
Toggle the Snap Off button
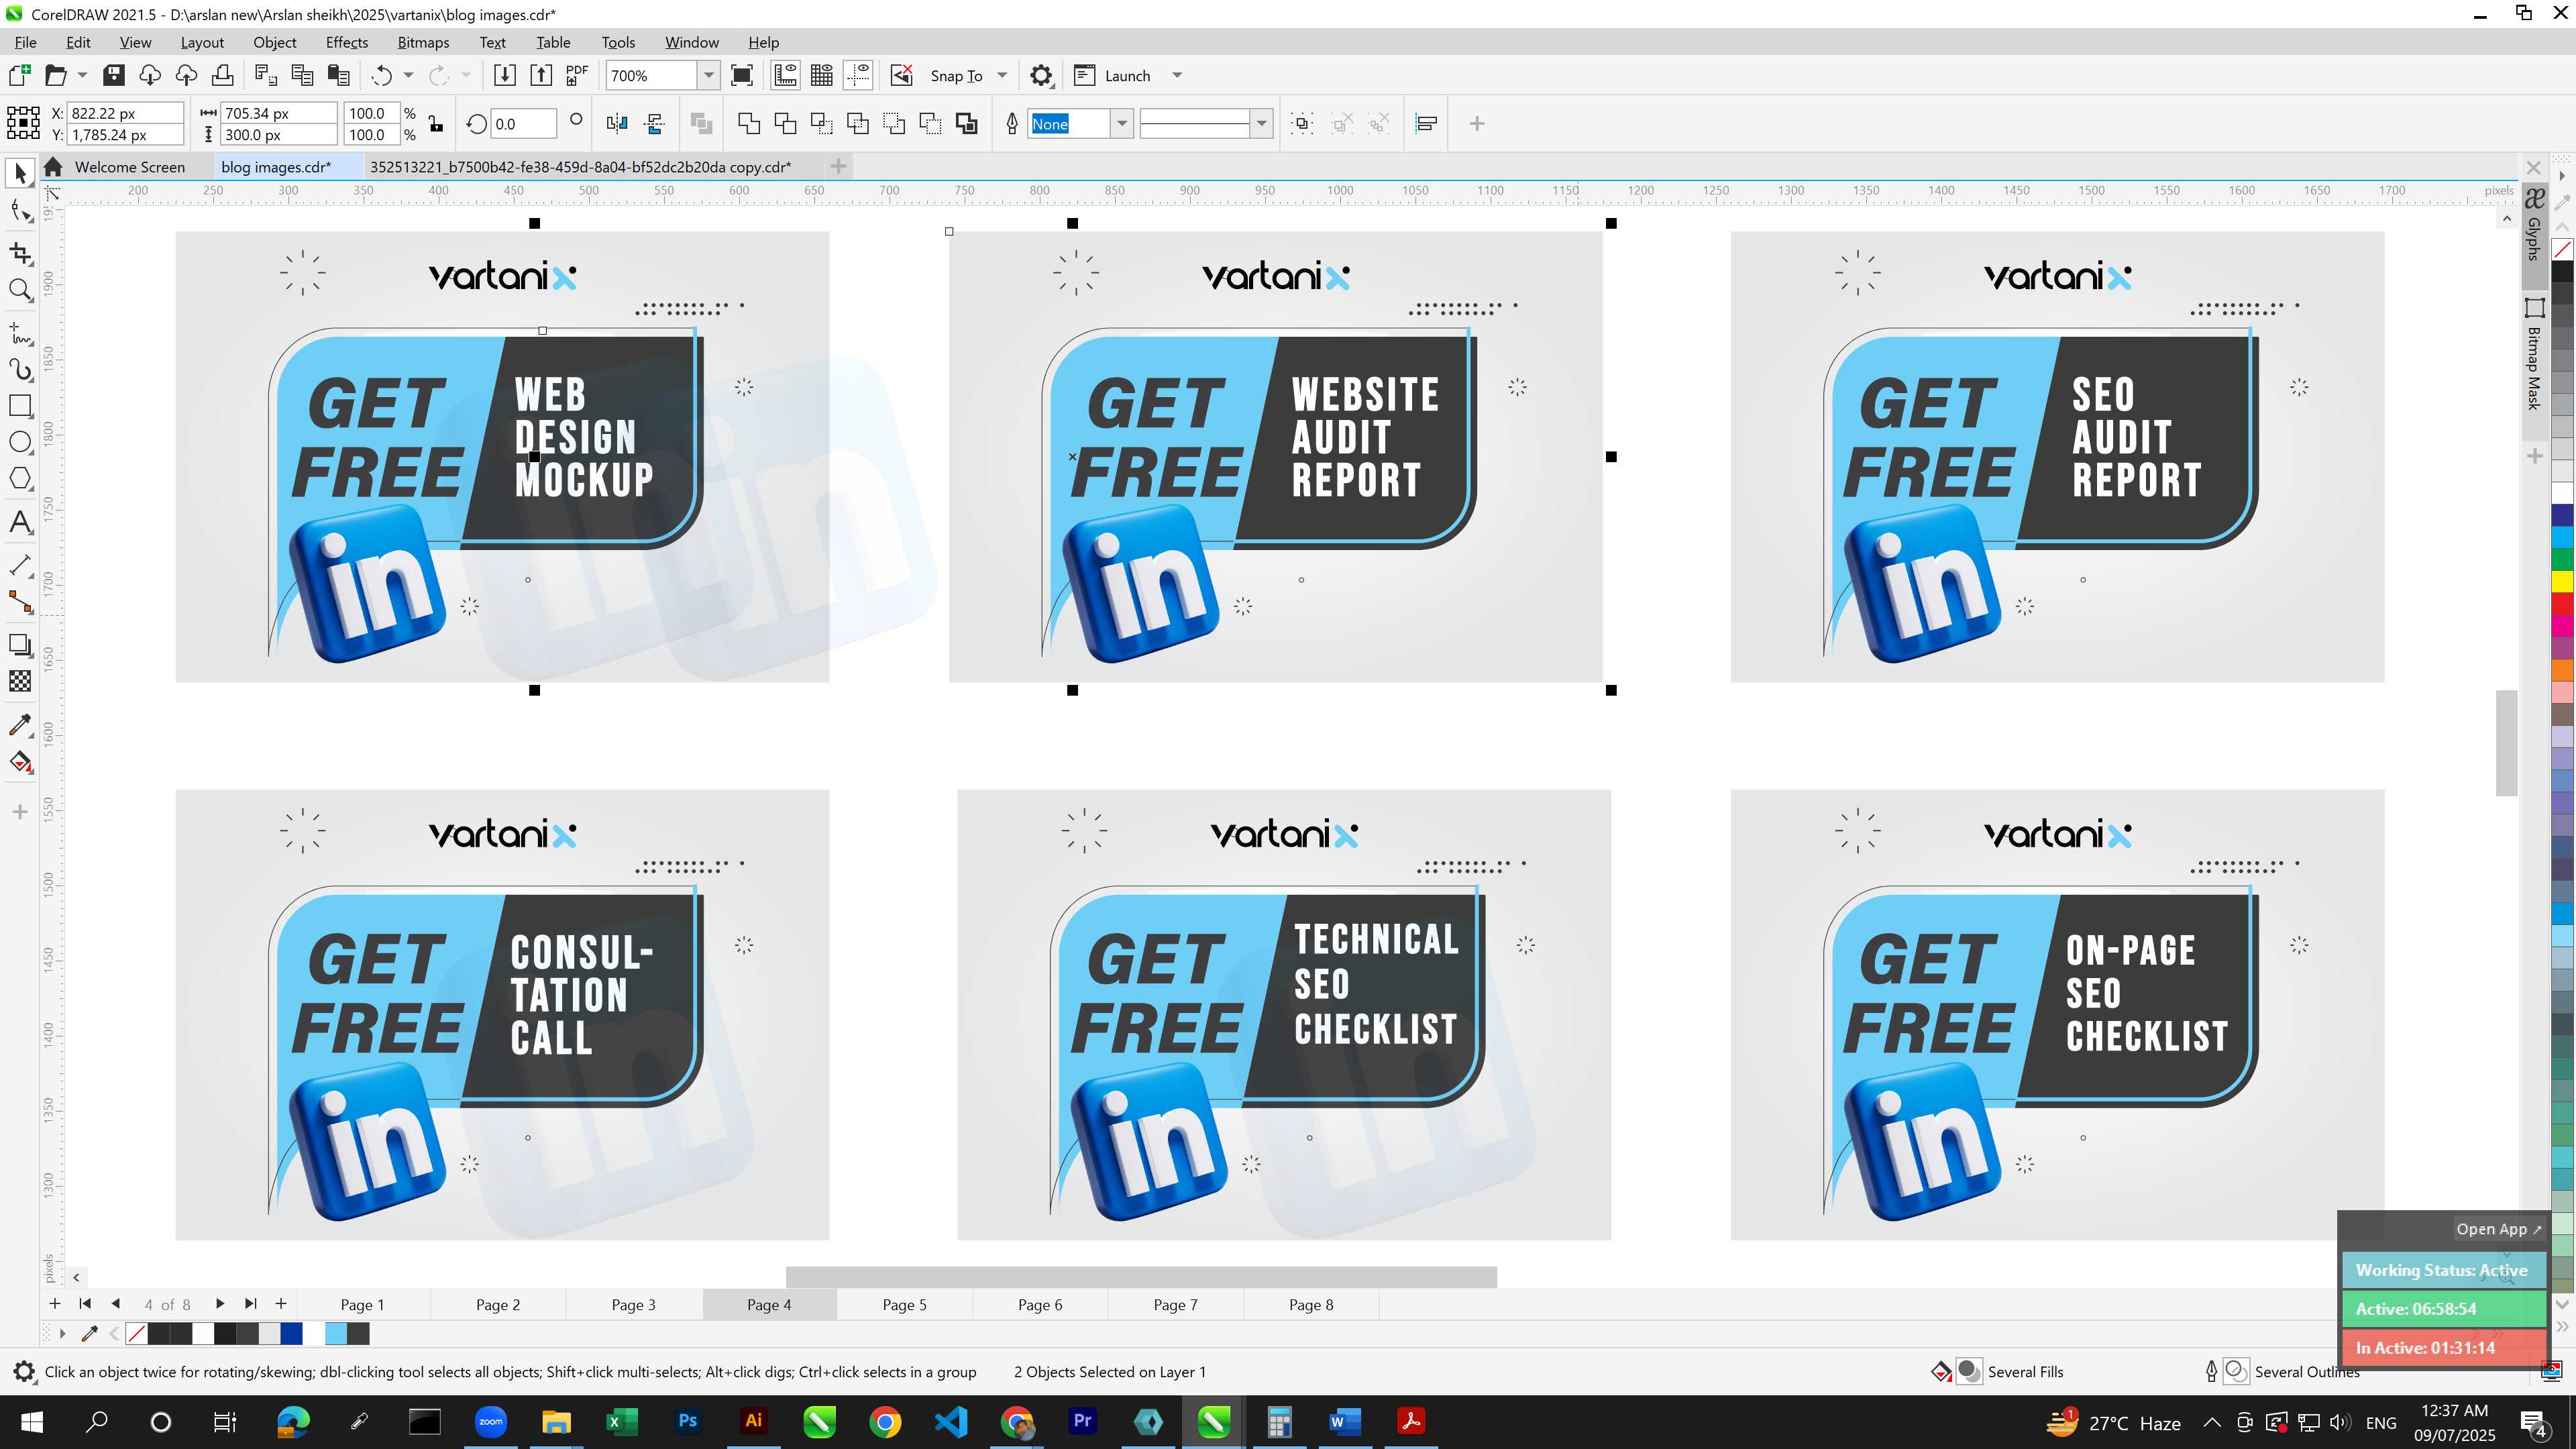pos(902,75)
